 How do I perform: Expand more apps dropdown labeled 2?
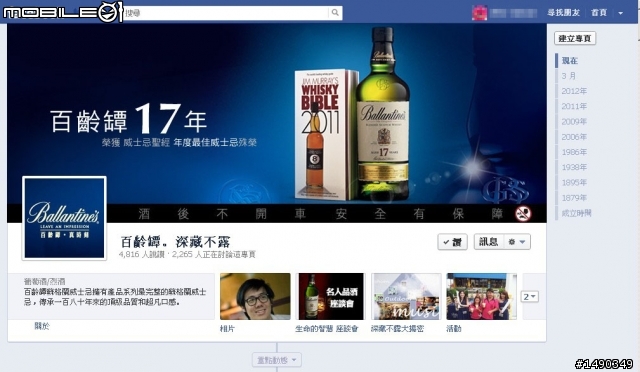pos(530,296)
